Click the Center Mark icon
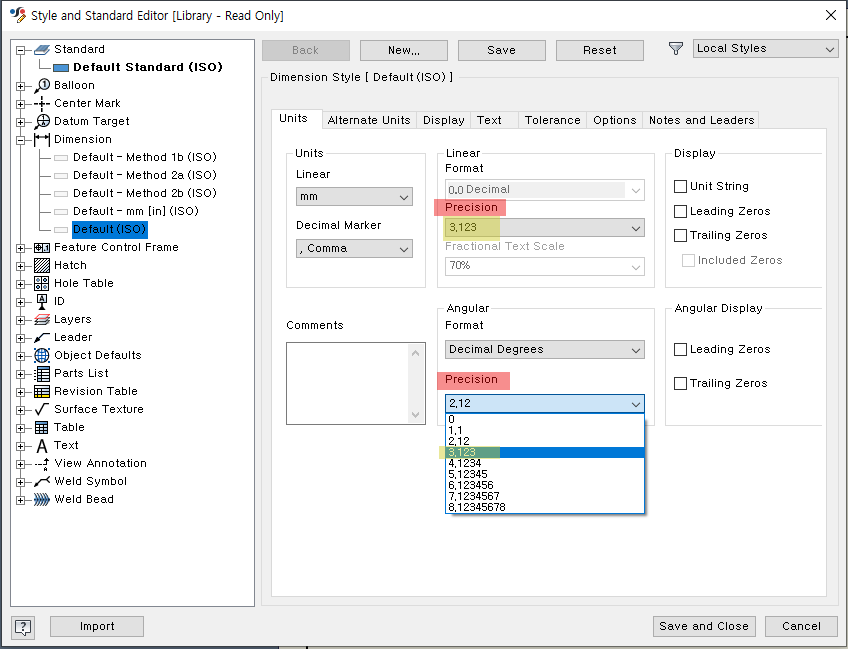848x649 pixels. pyautogui.click(x=42, y=103)
